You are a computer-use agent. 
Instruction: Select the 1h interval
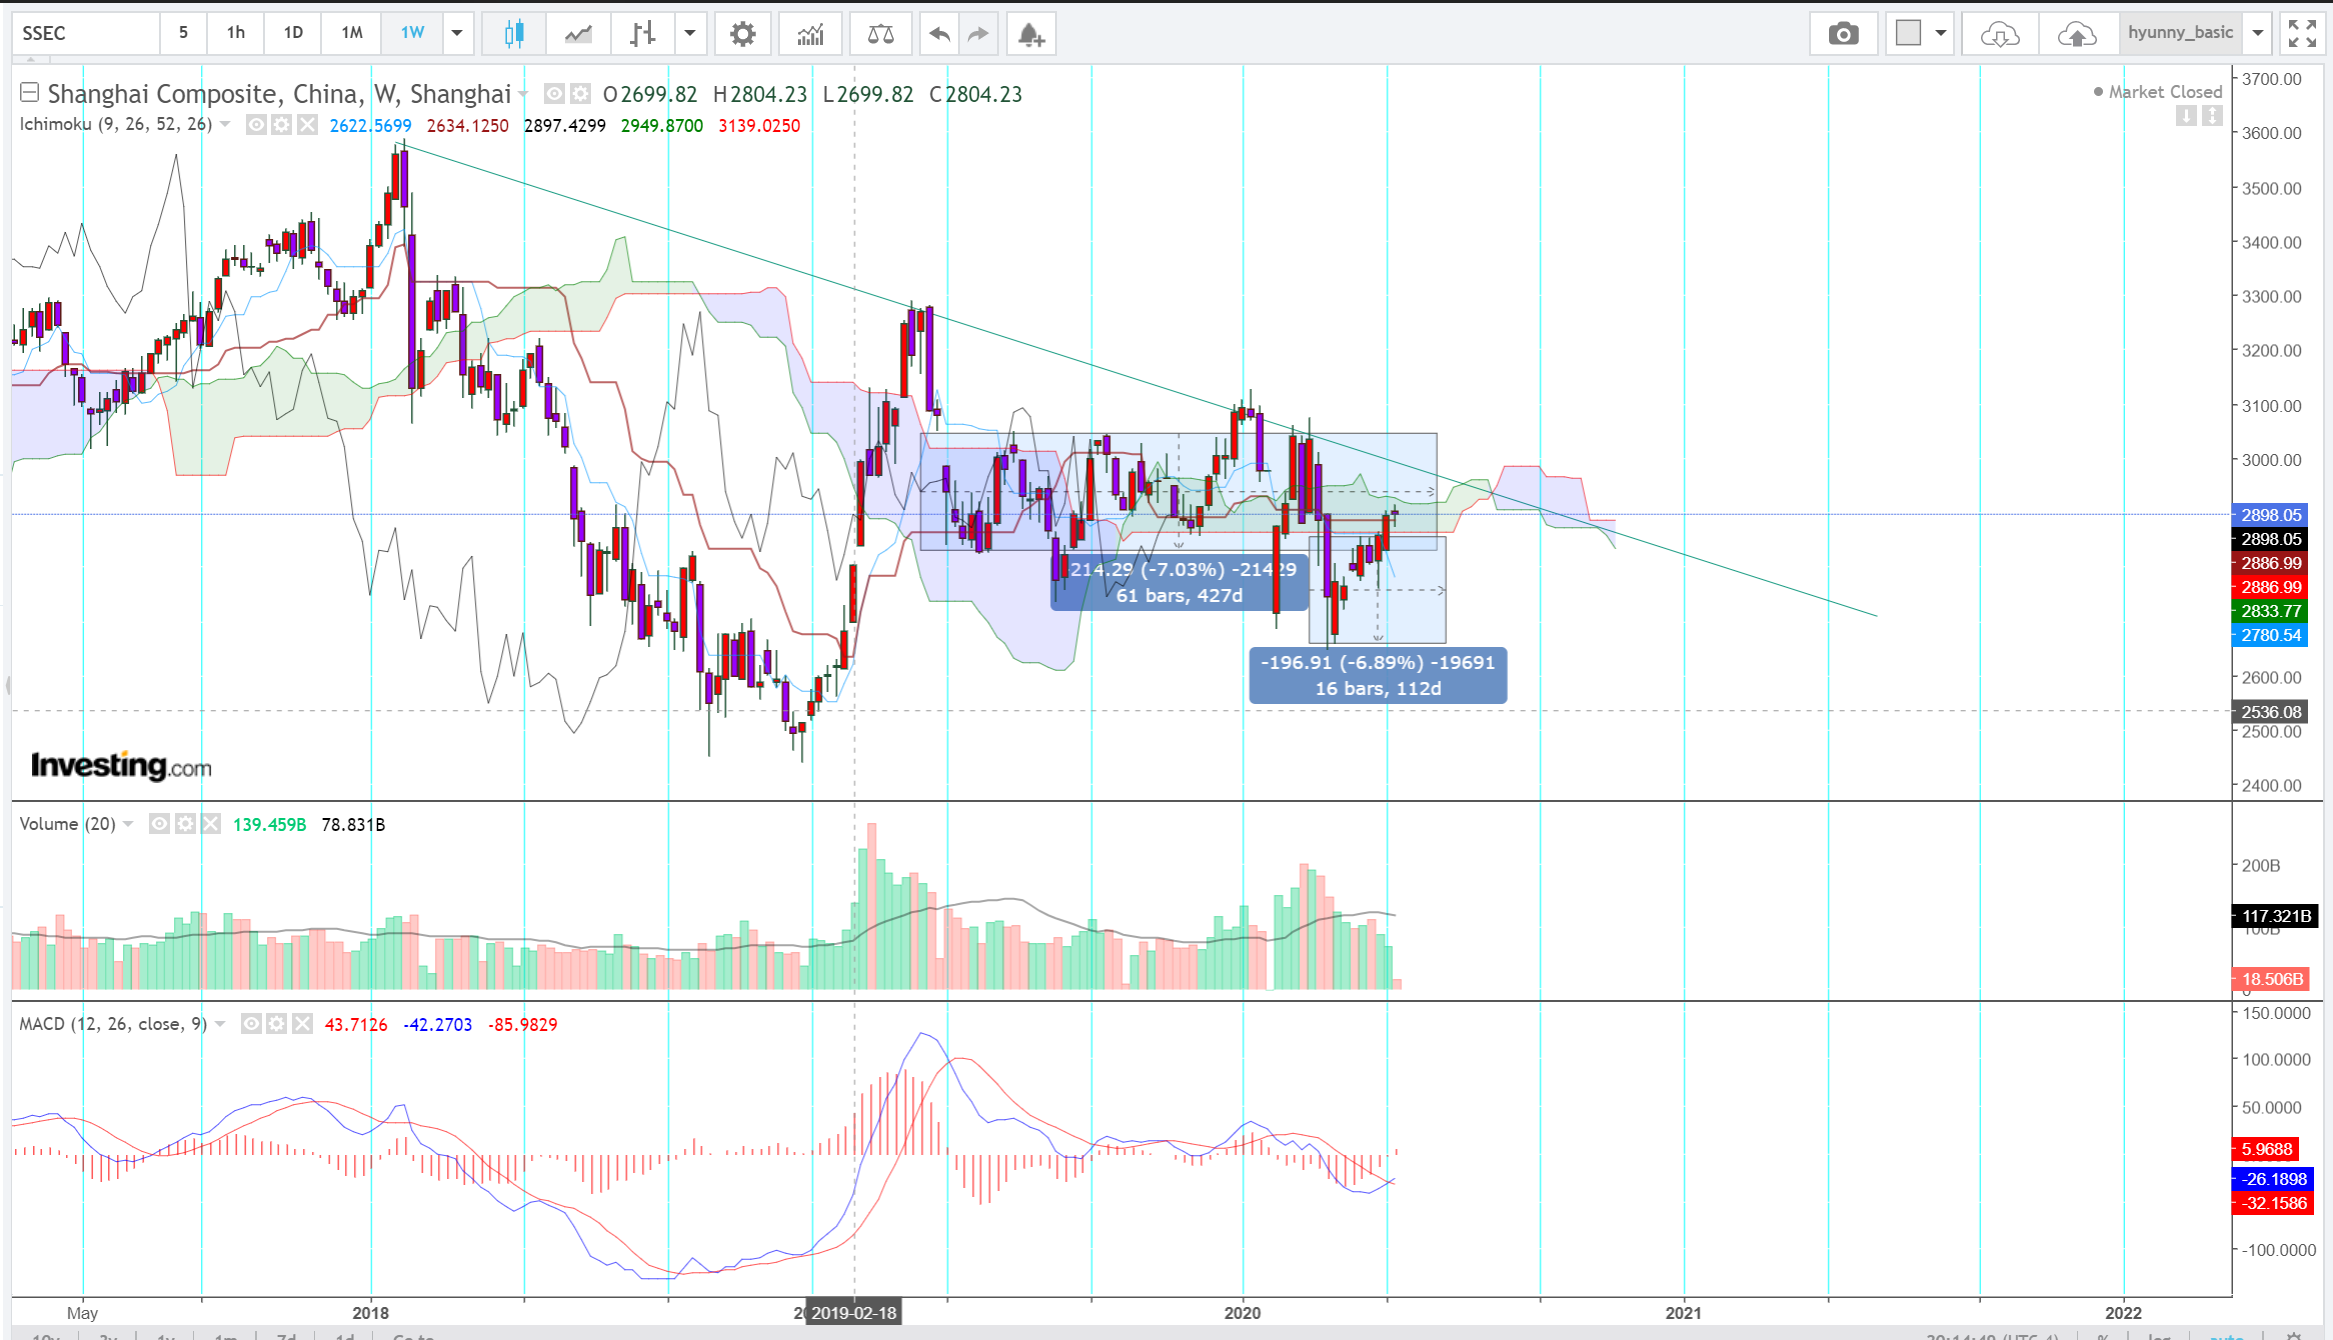tap(236, 33)
